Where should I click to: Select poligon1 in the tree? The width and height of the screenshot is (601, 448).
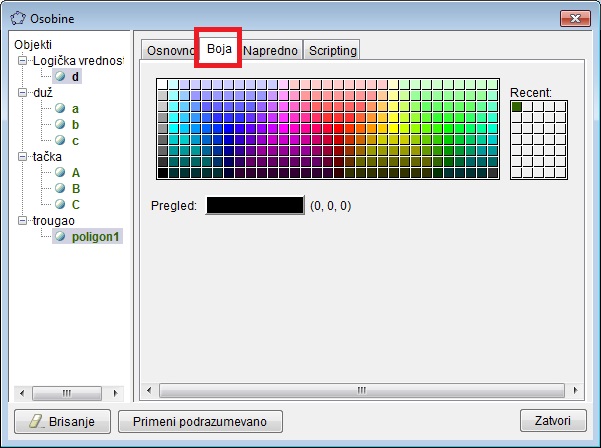pos(95,237)
